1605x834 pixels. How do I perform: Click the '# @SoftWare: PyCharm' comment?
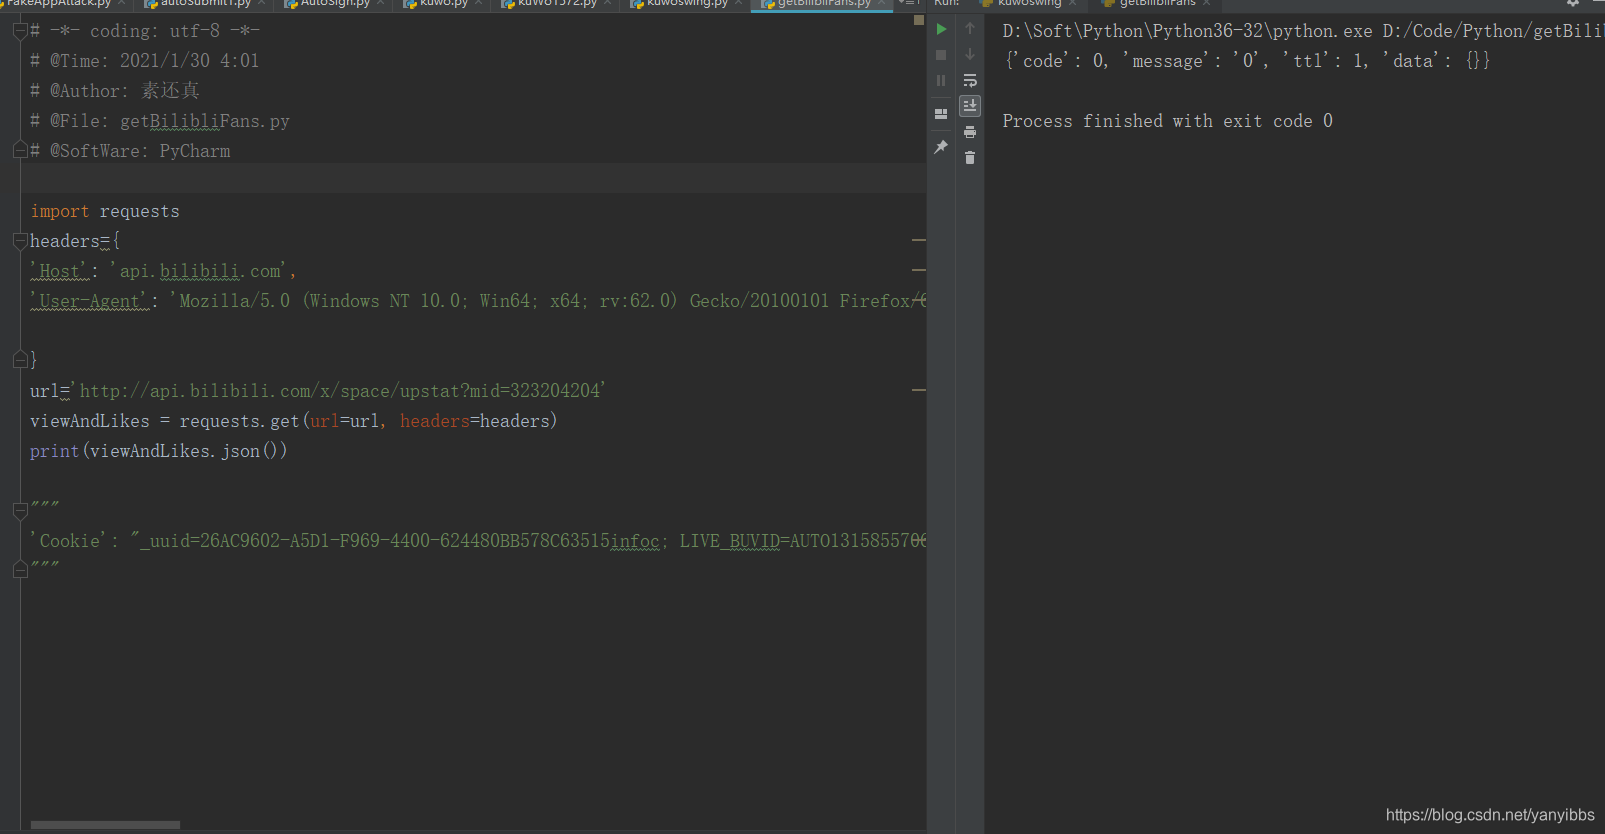coord(130,151)
